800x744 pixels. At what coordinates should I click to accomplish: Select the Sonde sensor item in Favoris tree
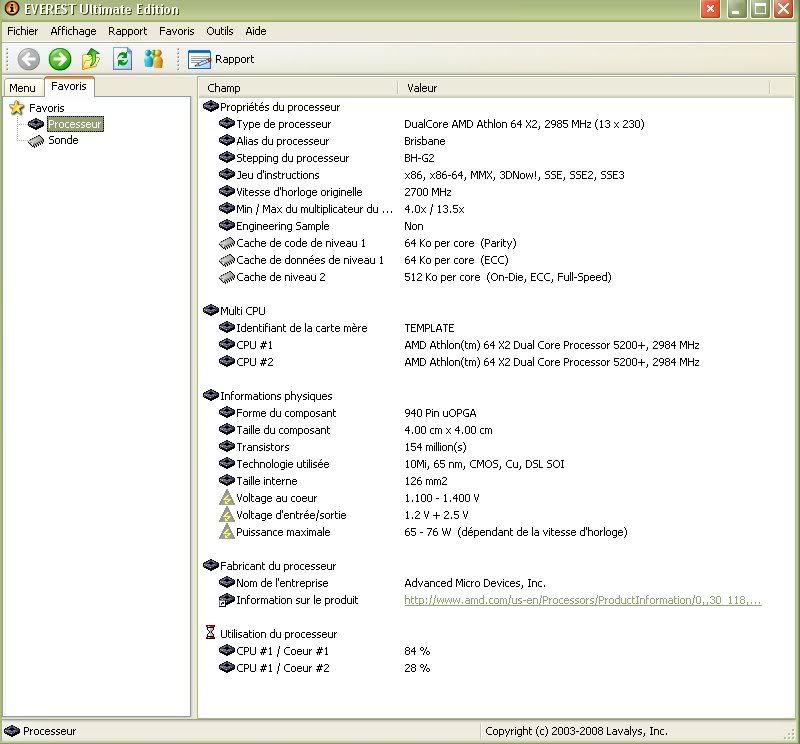62,141
